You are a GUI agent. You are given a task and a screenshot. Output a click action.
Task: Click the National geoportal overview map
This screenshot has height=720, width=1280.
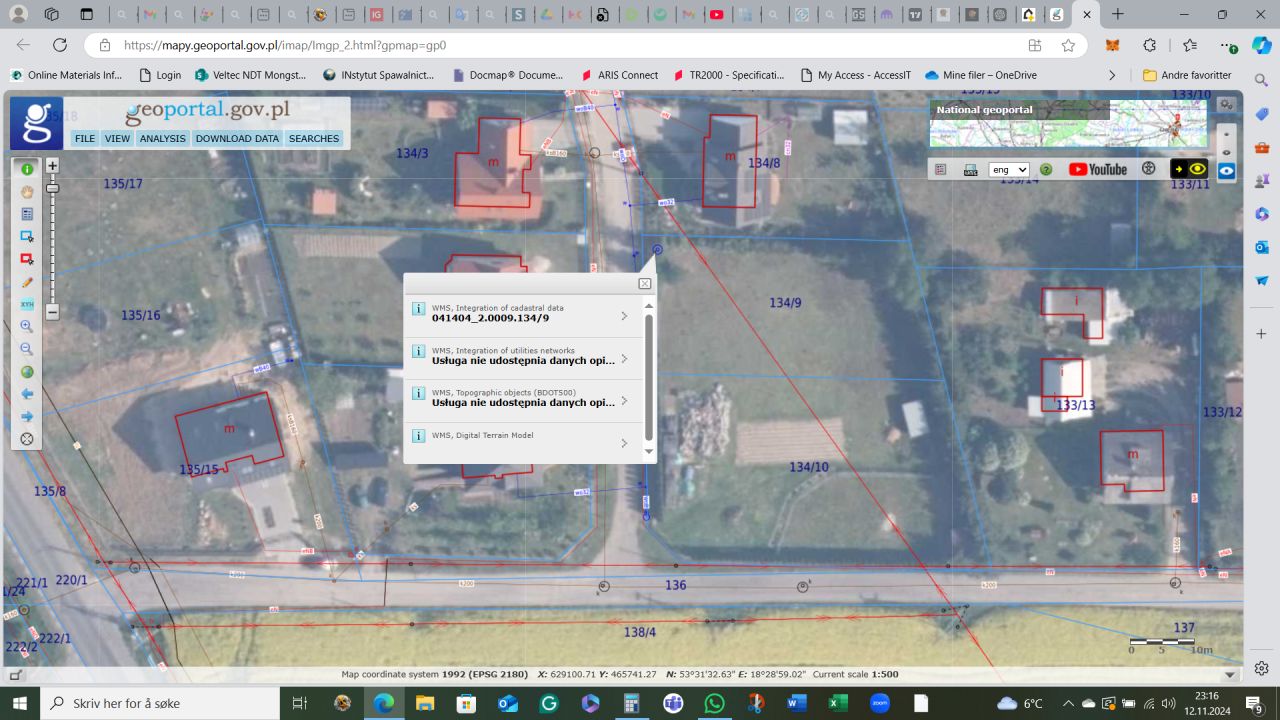point(1068,124)
